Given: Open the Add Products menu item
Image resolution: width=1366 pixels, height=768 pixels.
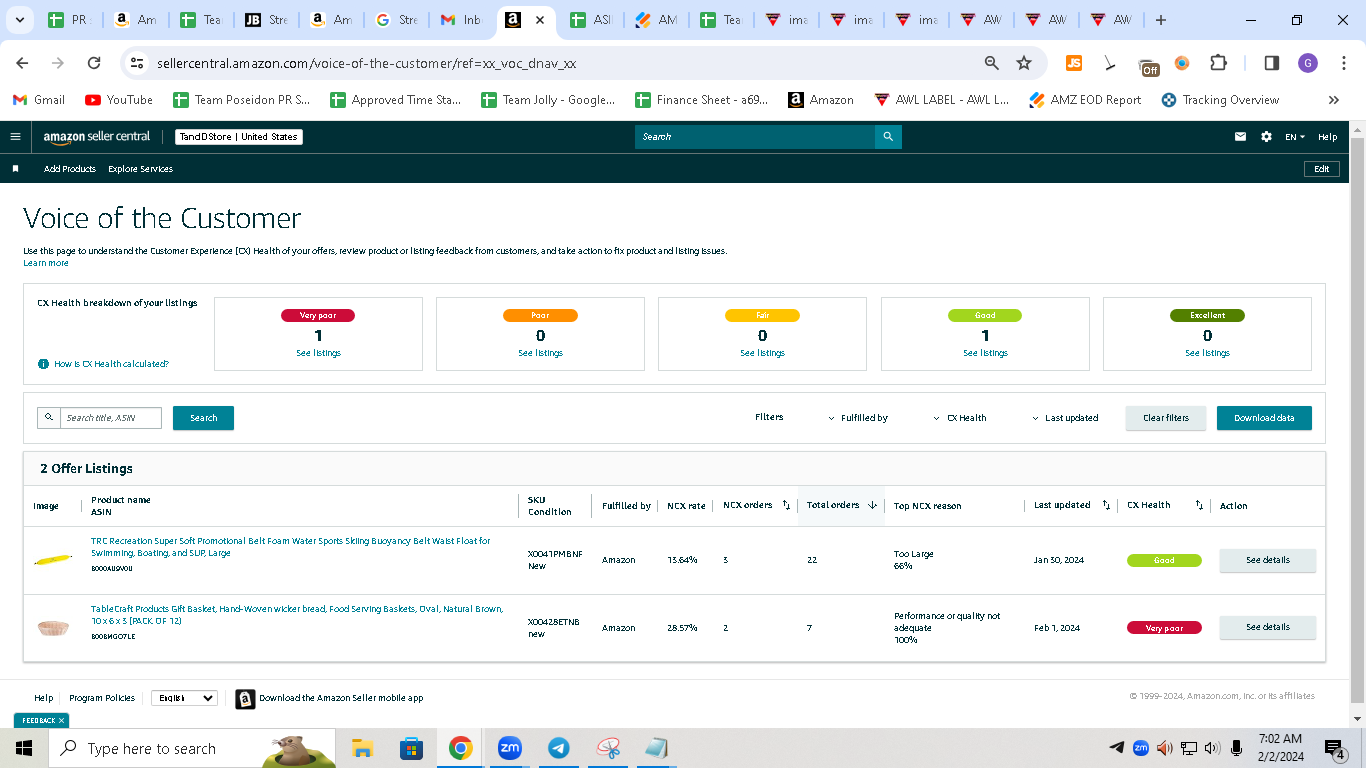Looking at the screenshot, I should click(x=70, y=169).
